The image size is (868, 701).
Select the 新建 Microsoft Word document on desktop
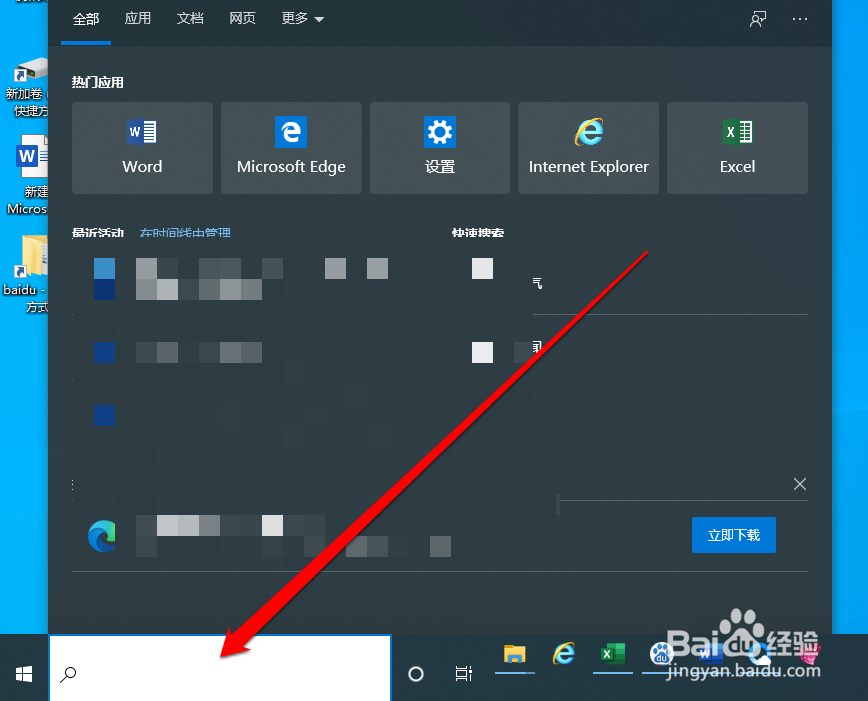click(x=28, y=174)
